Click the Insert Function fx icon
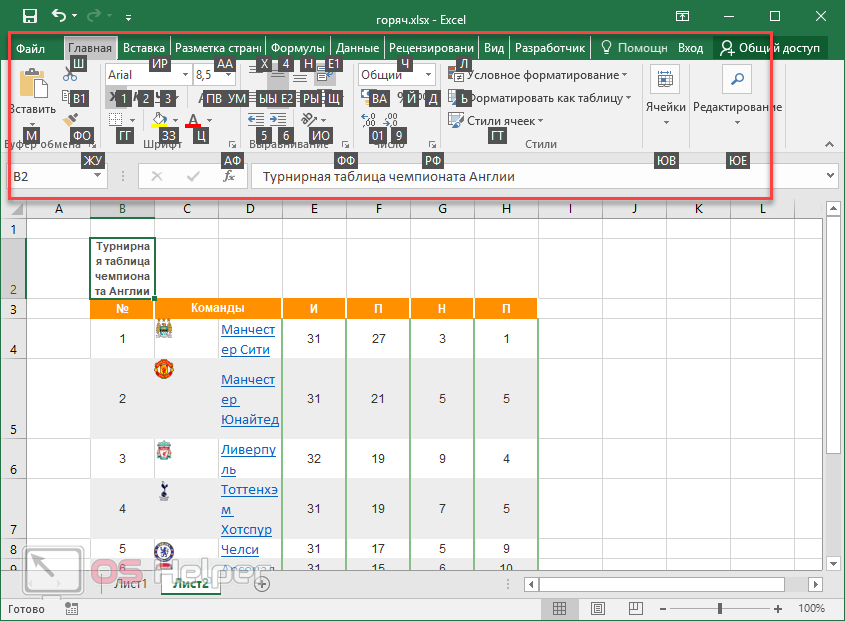Screen dimensions: 845x621 click(229, 176)
